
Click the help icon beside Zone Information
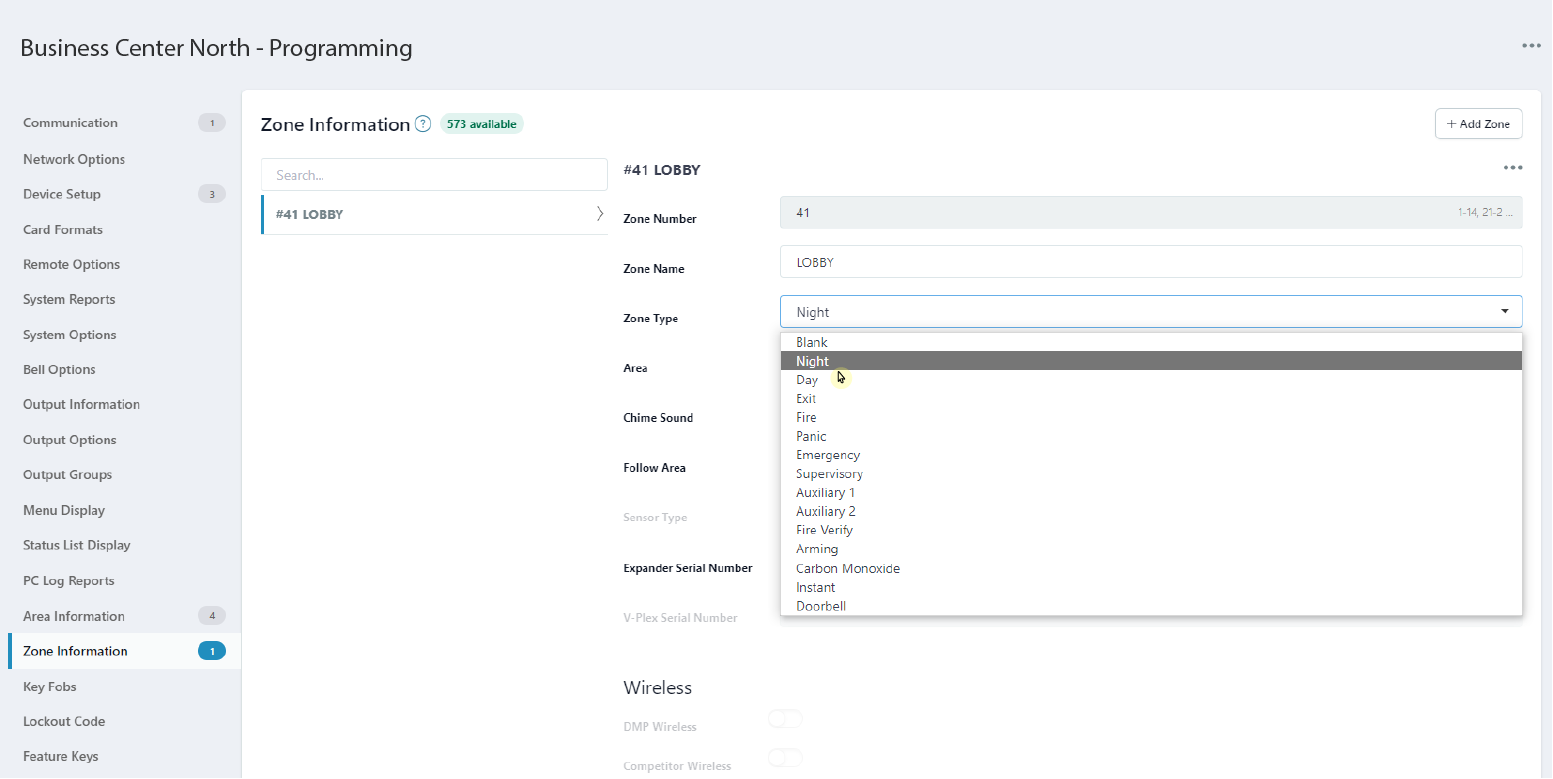tap(423, 124)
